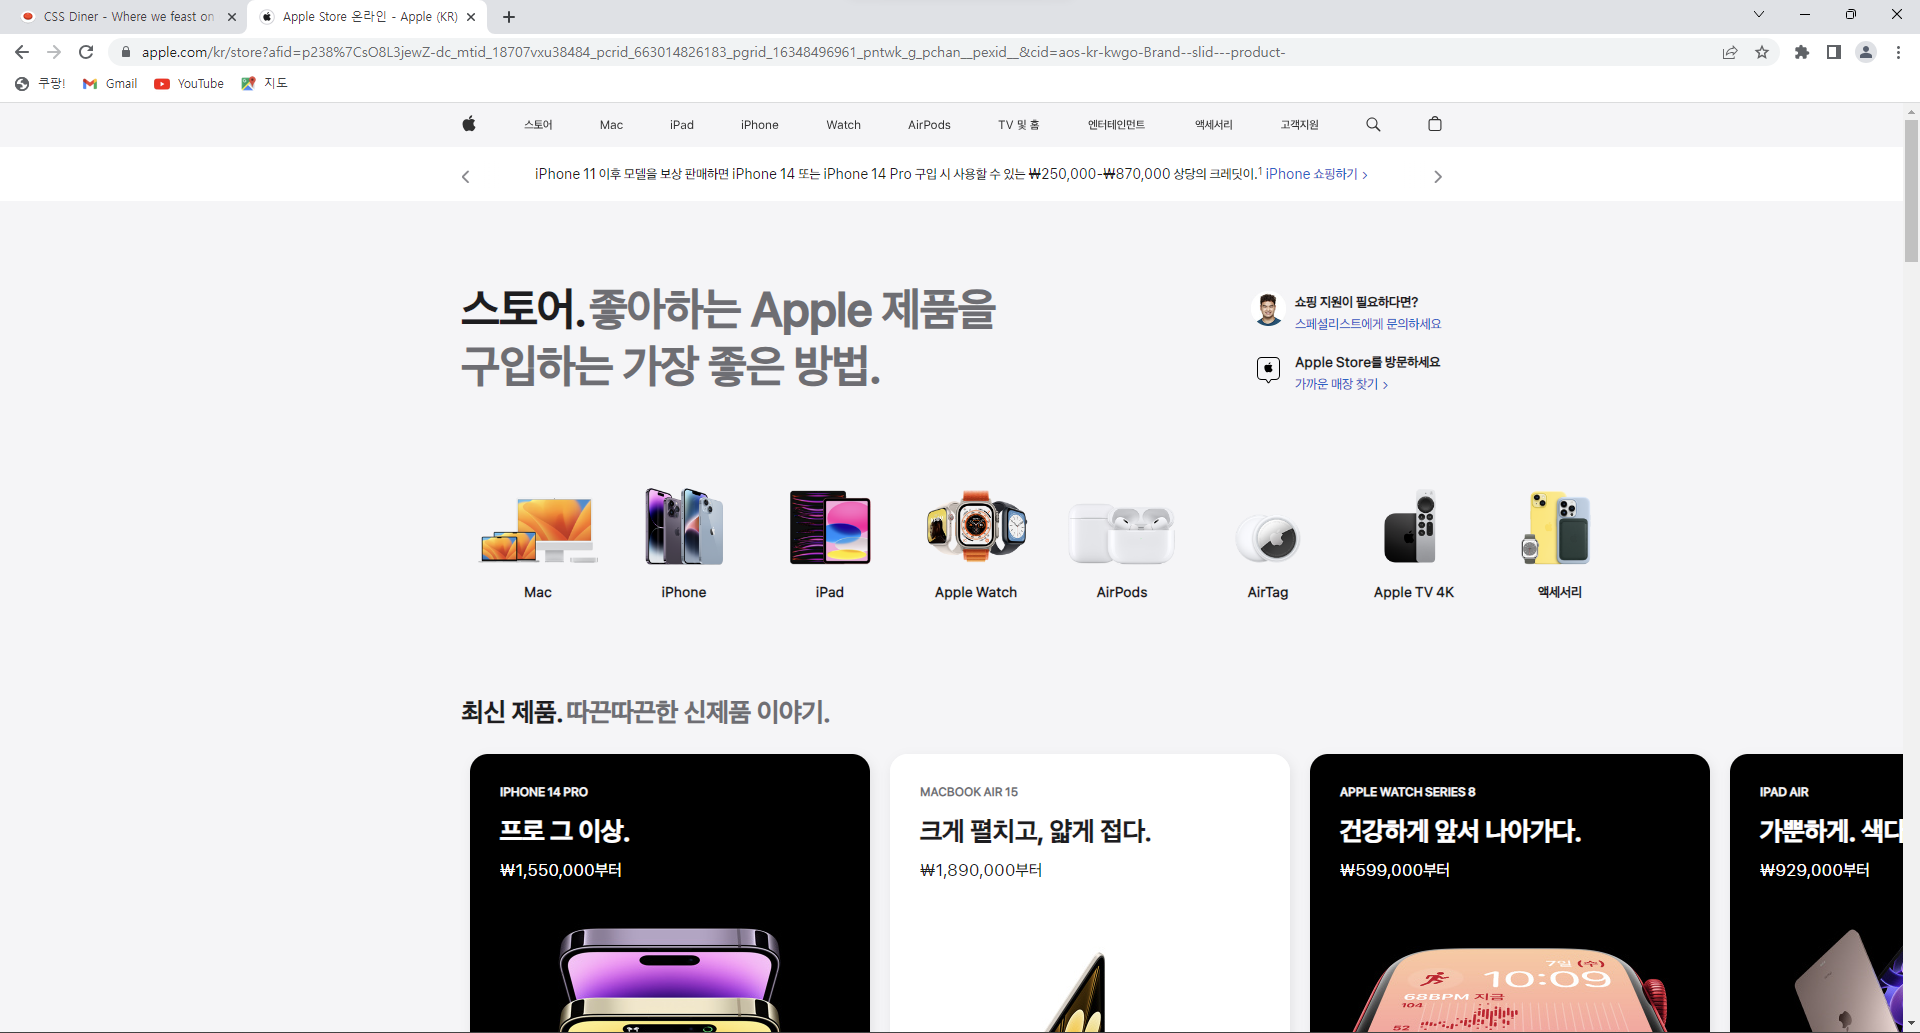The width and height of the screenshot is (1920, 1033).
Task: Click the scrollbar down arrow
Action: tap(1911, 1025)
